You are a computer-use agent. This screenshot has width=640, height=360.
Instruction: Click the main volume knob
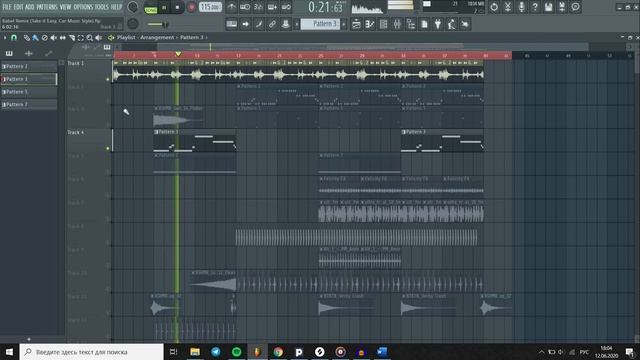point(133,7)
